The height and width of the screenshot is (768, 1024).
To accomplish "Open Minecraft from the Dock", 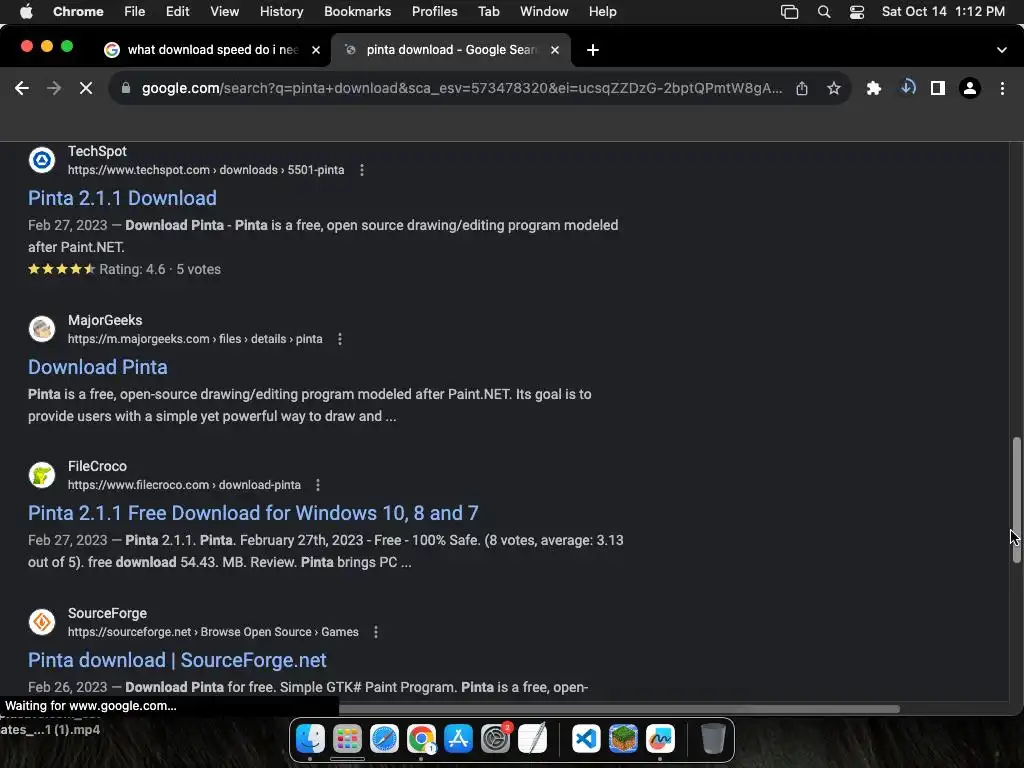I will [x=623, y=739].
